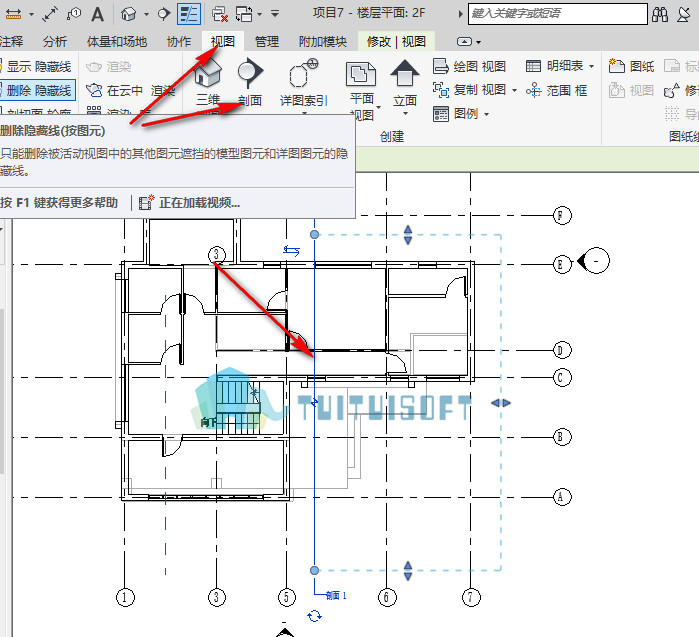699x637 pixels.
Task: Select the aligned dimension tool icon
Action: 49,14
